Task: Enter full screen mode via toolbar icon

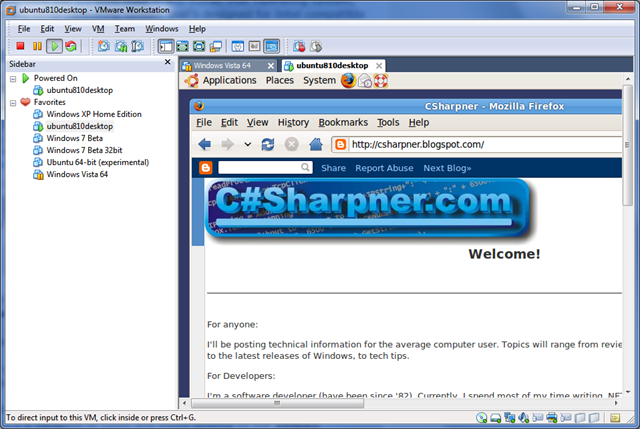Action: point(199,46)
